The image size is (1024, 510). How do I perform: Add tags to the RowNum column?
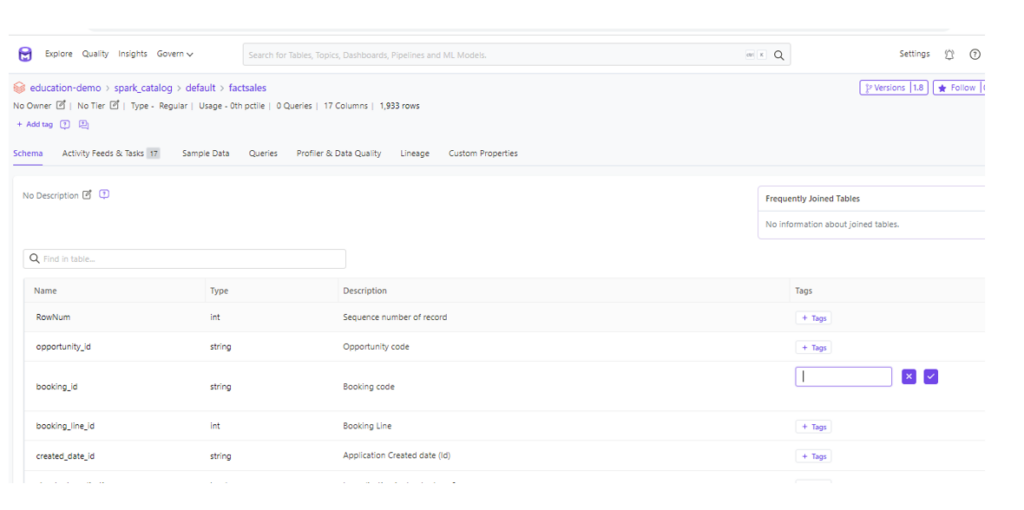[813, 318]
